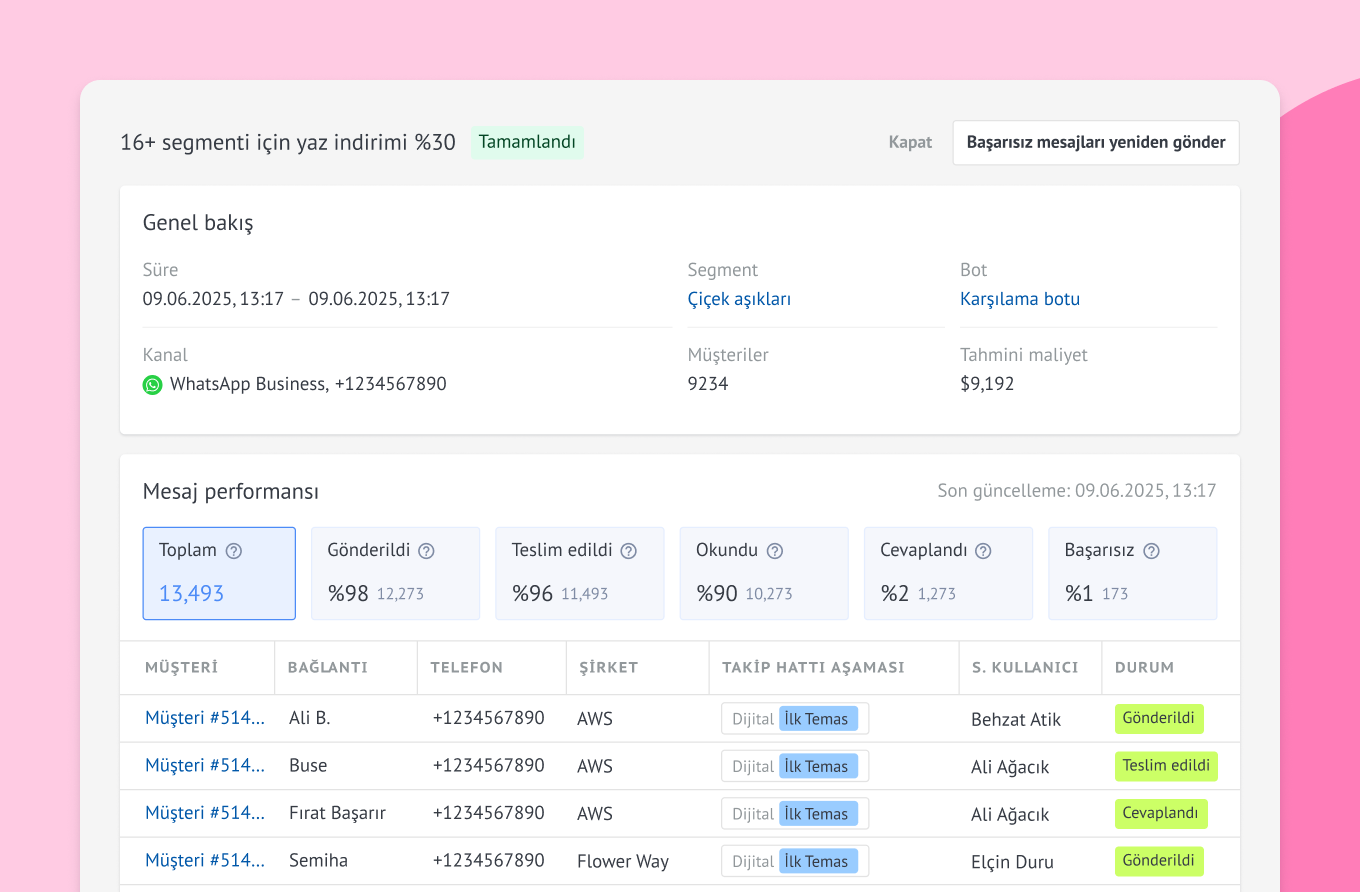
Task: Sort by the DURUM column header
Action: [1144, 667]
